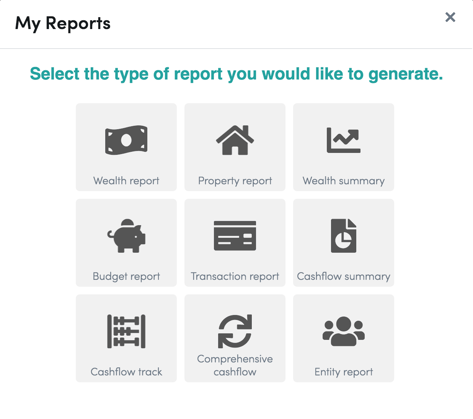Viewport: 473px width, 419px height.
Task: Select the pie chart document Cashflow summary icon
Action: coord(343,236)
